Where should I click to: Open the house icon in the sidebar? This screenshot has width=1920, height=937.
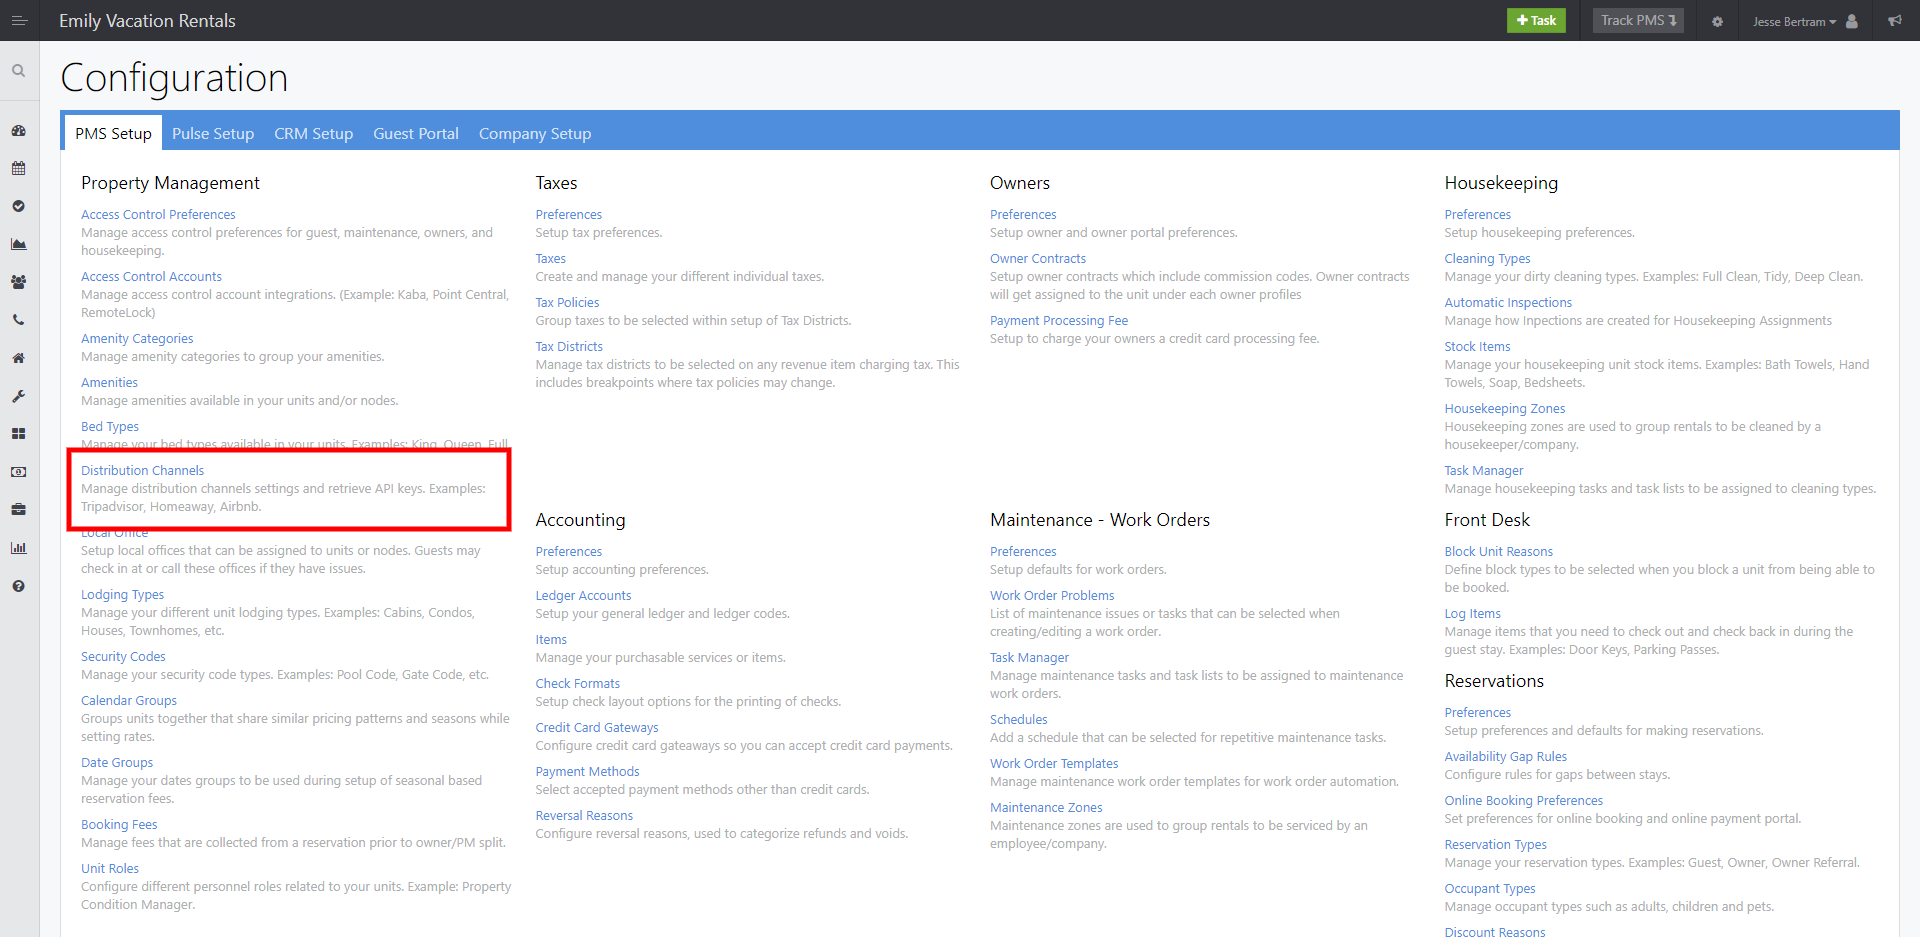[x=19, y=358]
